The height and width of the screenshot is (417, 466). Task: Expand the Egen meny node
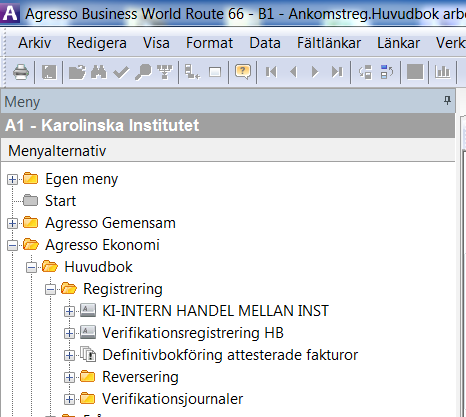pyautogui.click(x=12, y=179)
